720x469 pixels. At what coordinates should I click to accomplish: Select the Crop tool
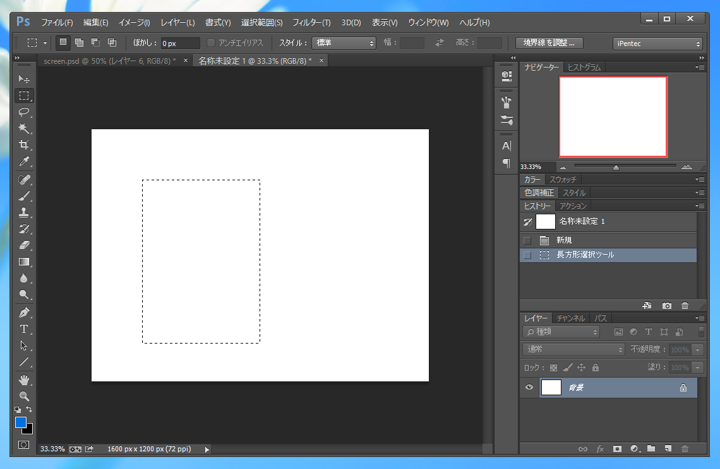[24, 145]
